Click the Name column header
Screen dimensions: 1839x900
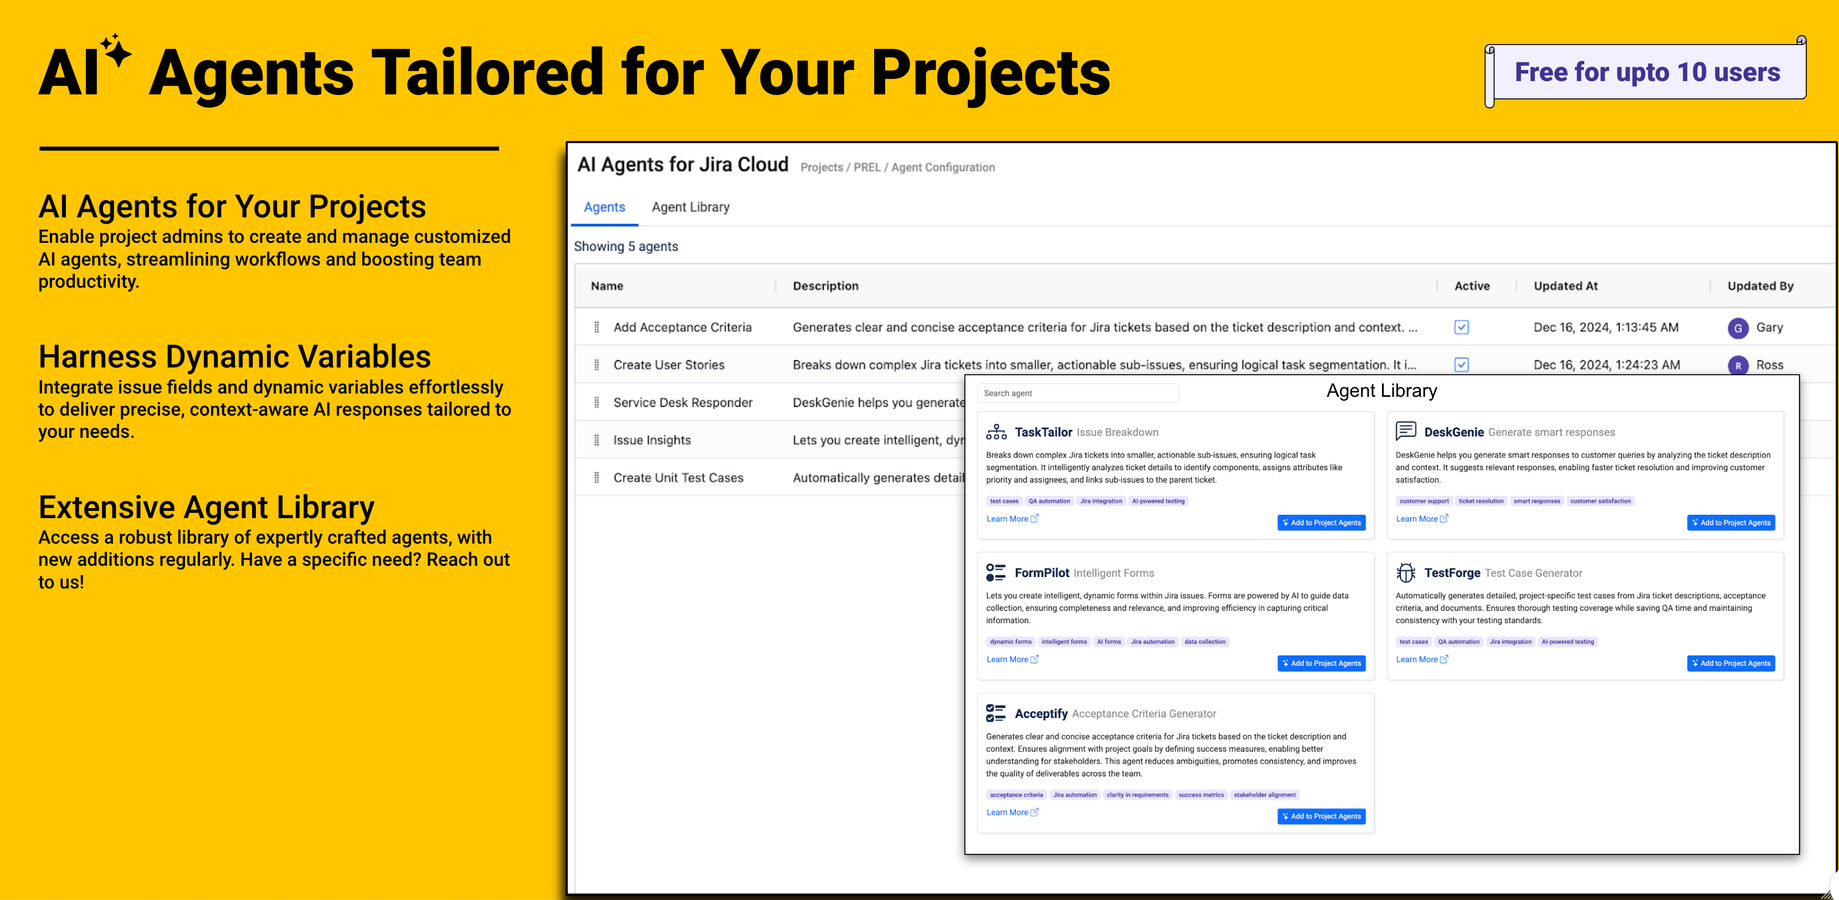click(607, 286)
